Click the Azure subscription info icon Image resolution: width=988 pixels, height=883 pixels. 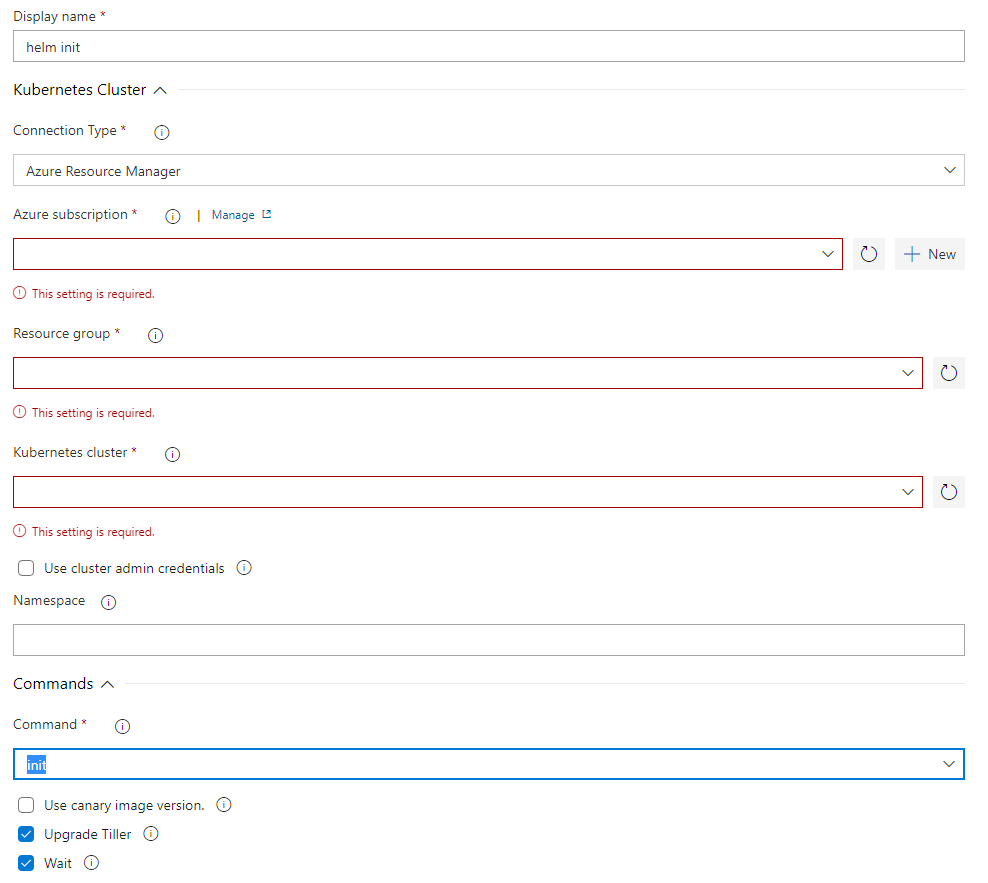tap(172, 215)
